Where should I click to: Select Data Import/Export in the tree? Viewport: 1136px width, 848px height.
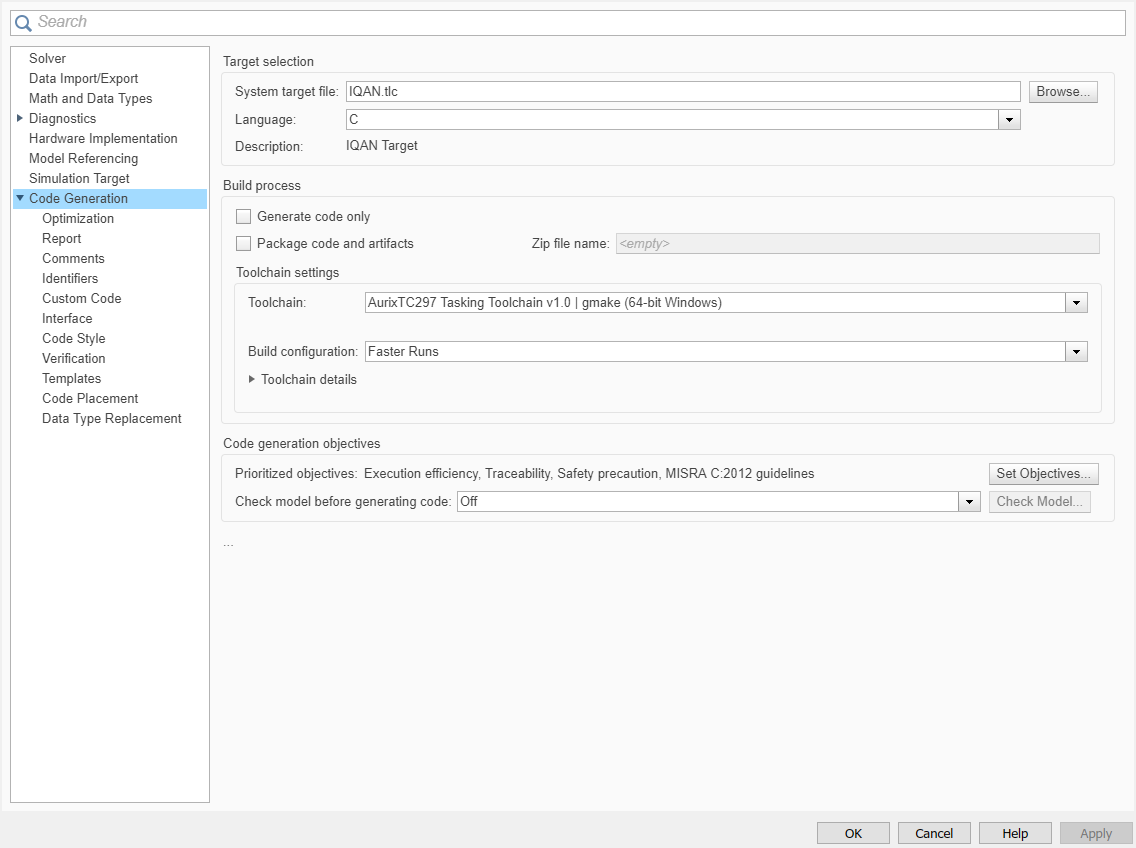[x=83, y=78]
